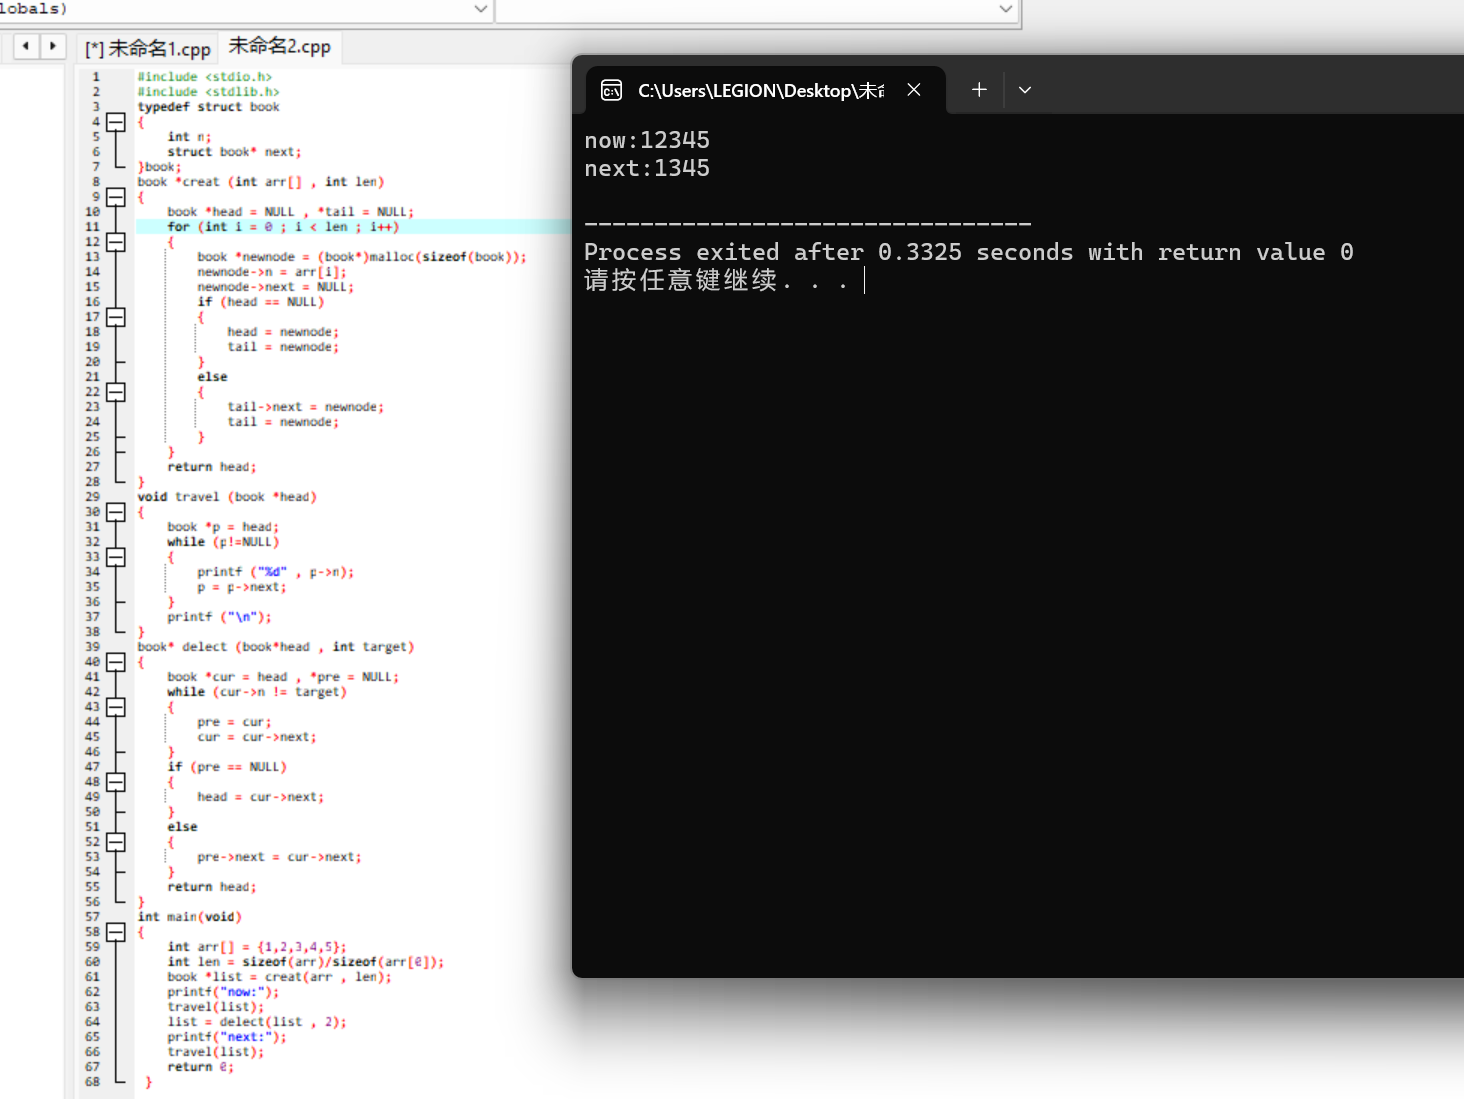Screen dimensions: 1464x1099
Task: Click the "next:1345" terminal output line
Action: point(647,168)
